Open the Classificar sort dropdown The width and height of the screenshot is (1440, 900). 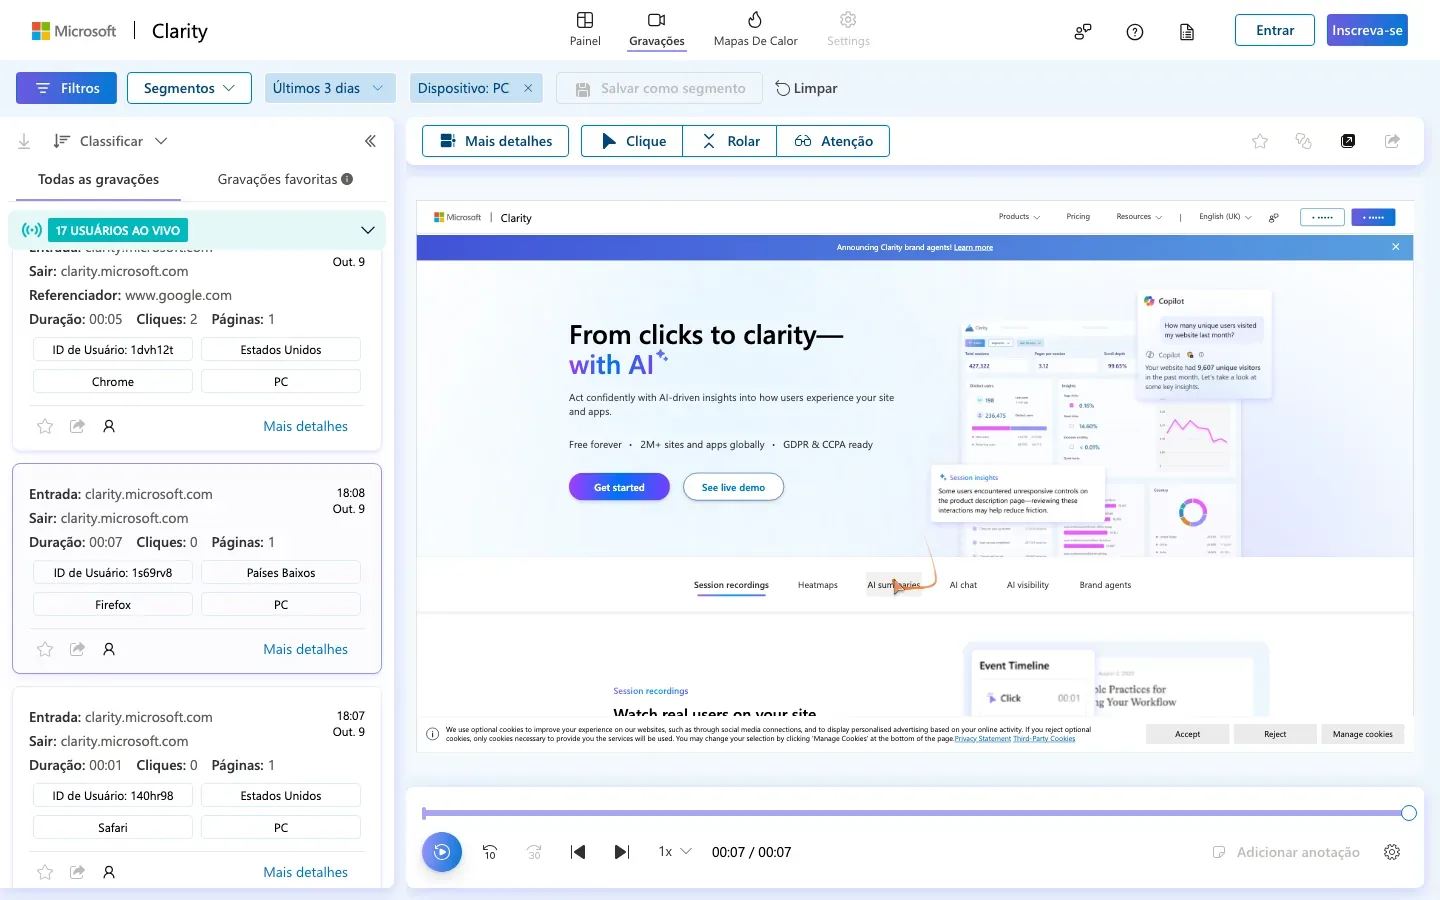coord(110,141)
